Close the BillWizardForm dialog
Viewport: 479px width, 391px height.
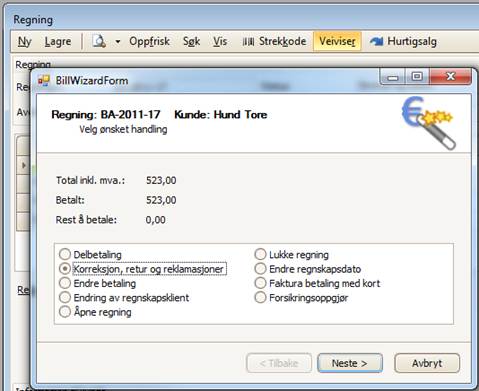point(451,77)
